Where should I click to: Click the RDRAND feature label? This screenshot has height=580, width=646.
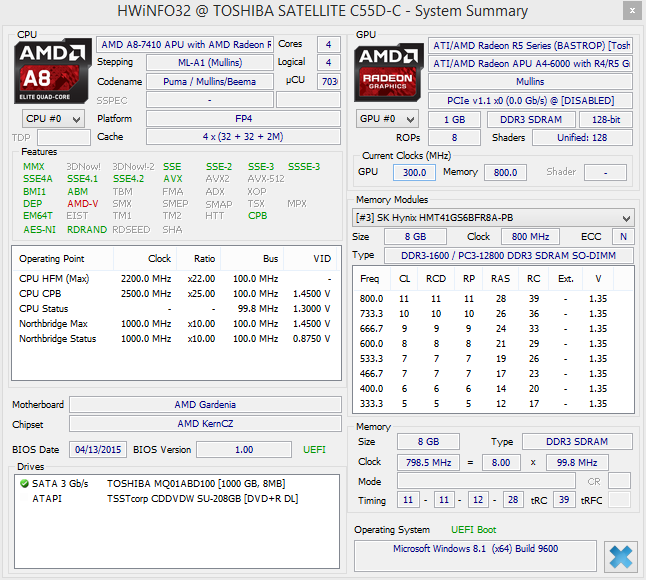(x=87, y=229)
